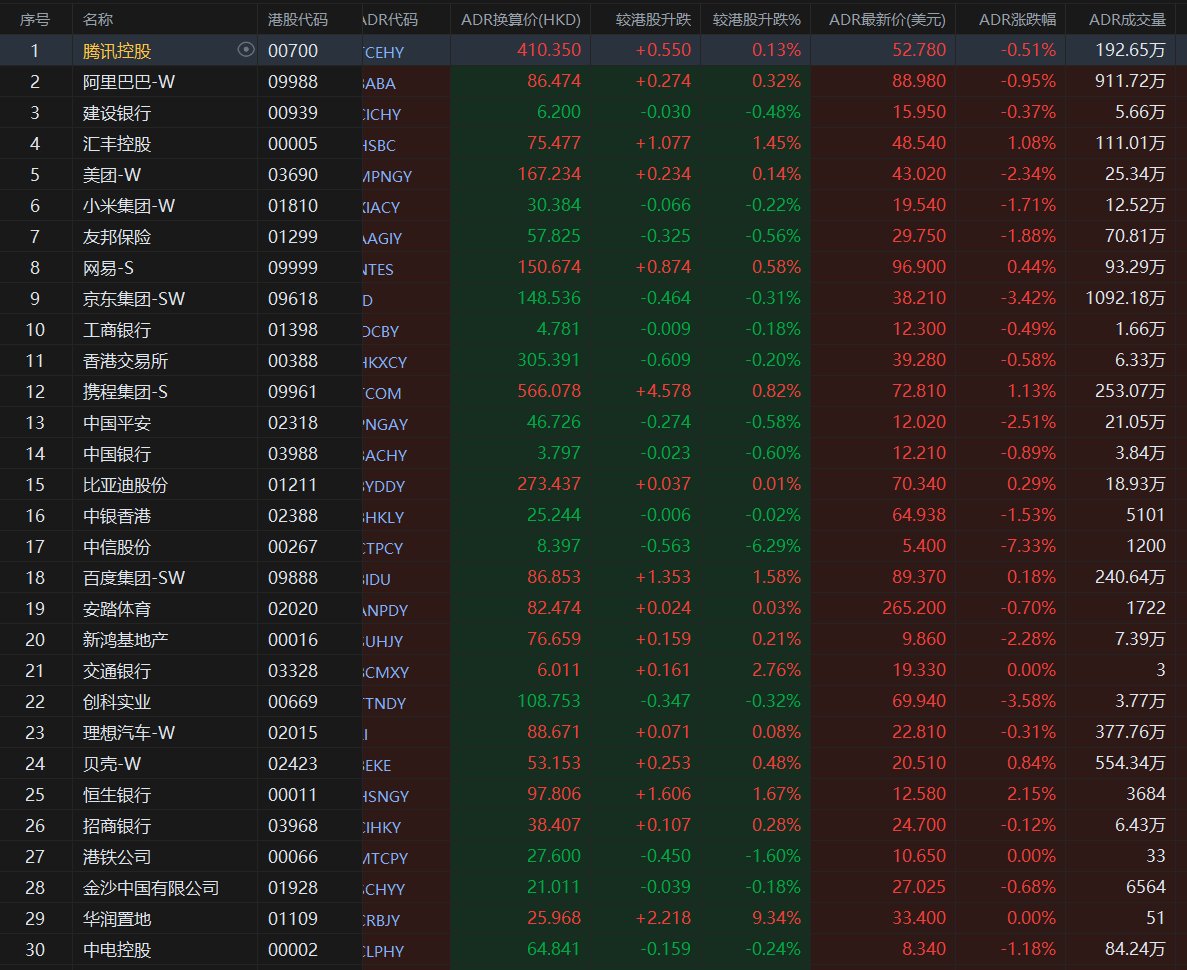Select the 中电控股 row name
The height and width of the screenshot is (970, 1187).
(117, 950)
